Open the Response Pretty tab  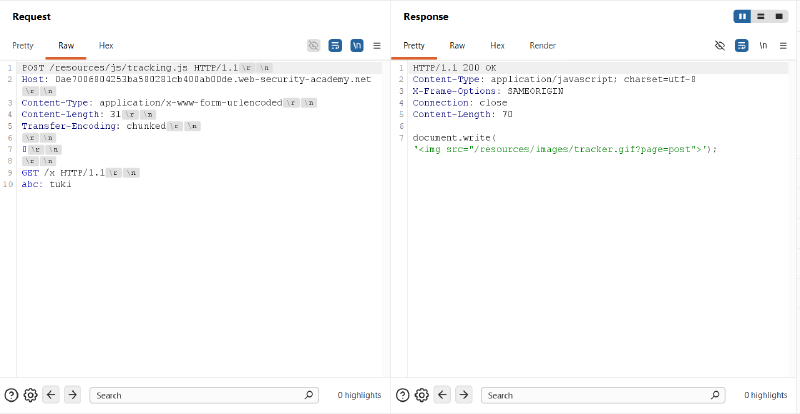pyautogui.click(x=414, y=45)
